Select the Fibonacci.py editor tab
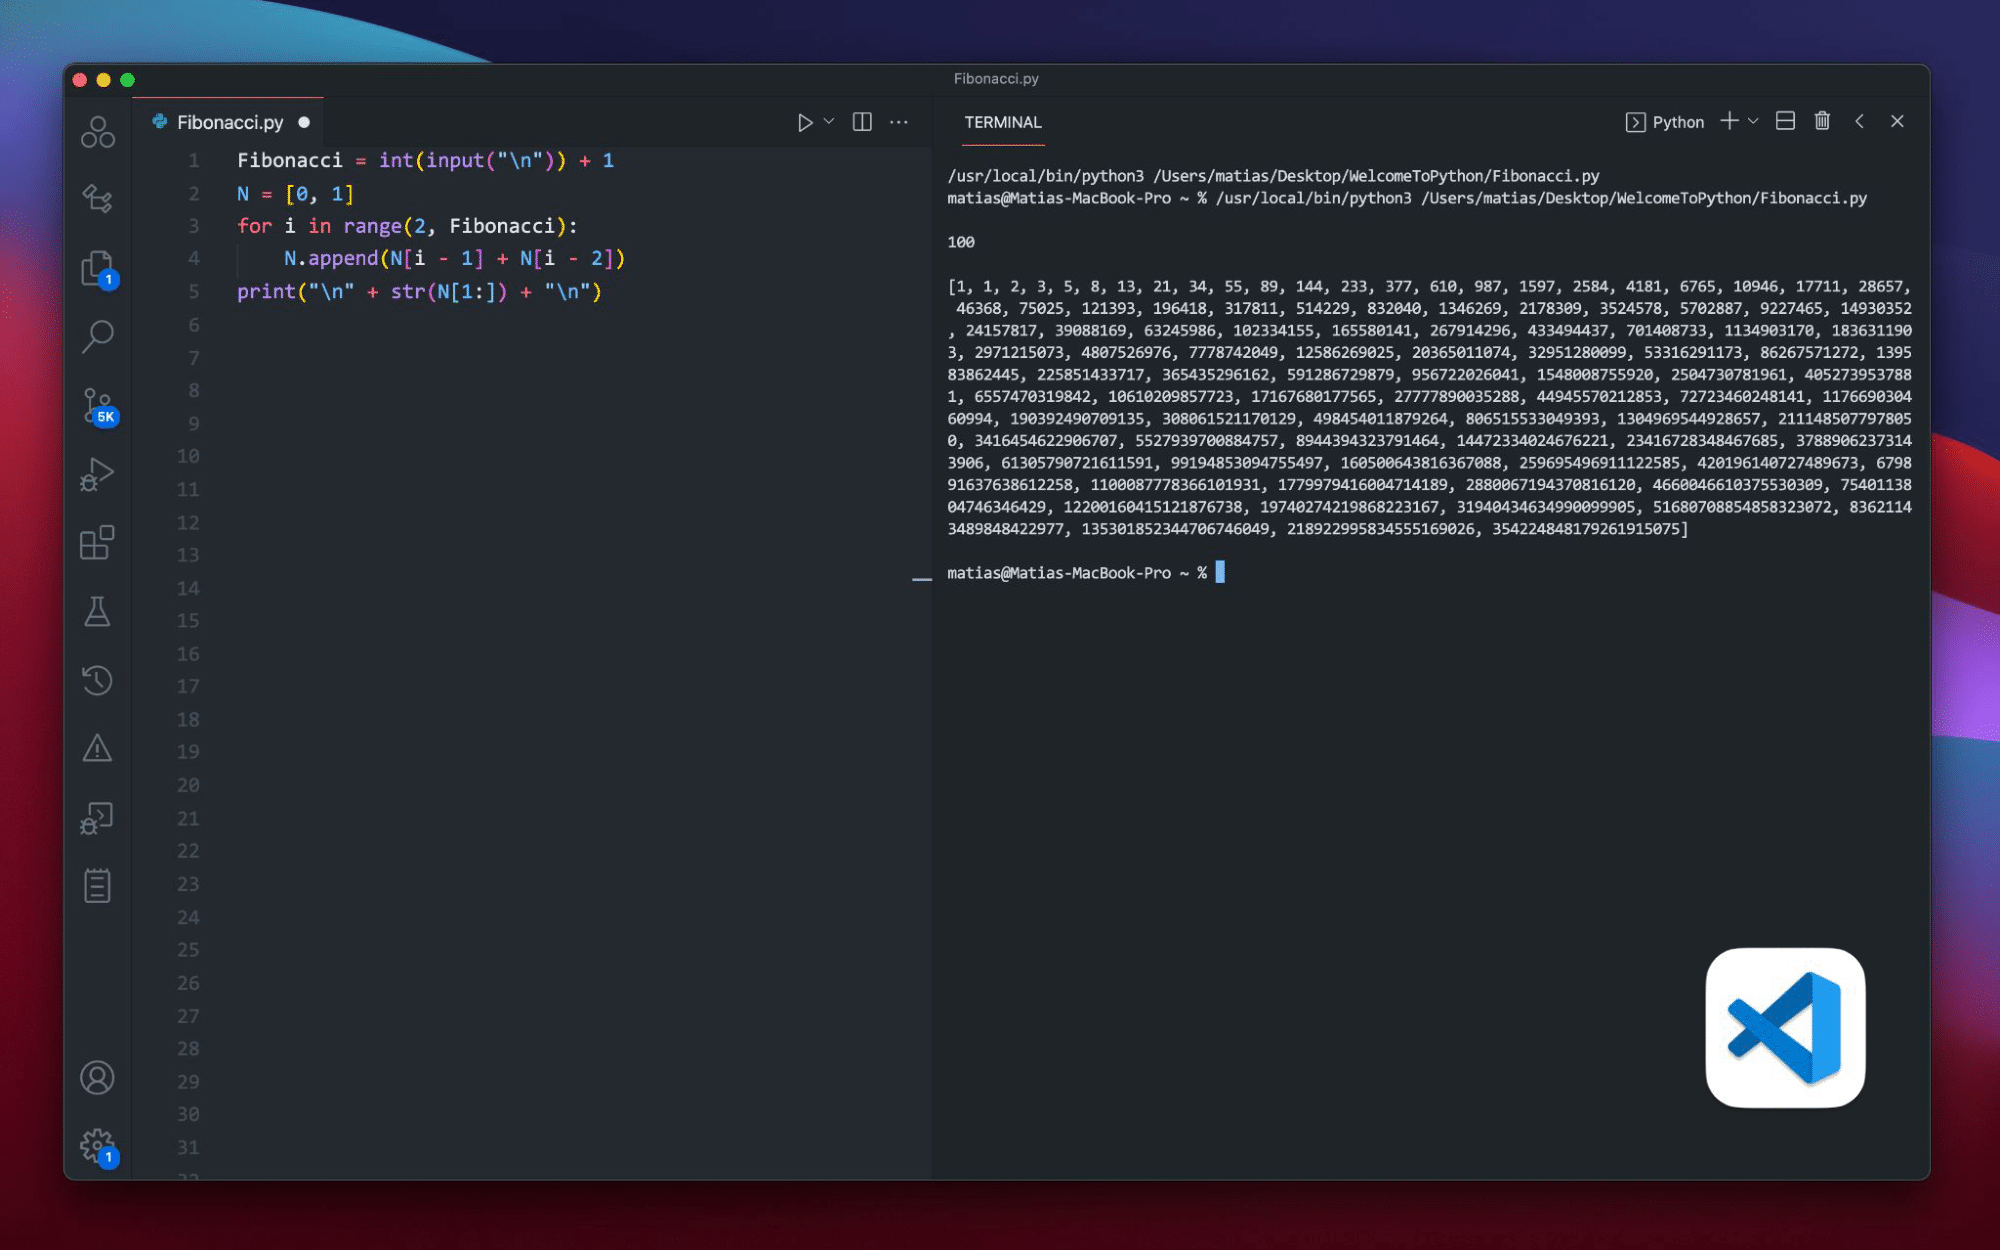 (230, 122)
